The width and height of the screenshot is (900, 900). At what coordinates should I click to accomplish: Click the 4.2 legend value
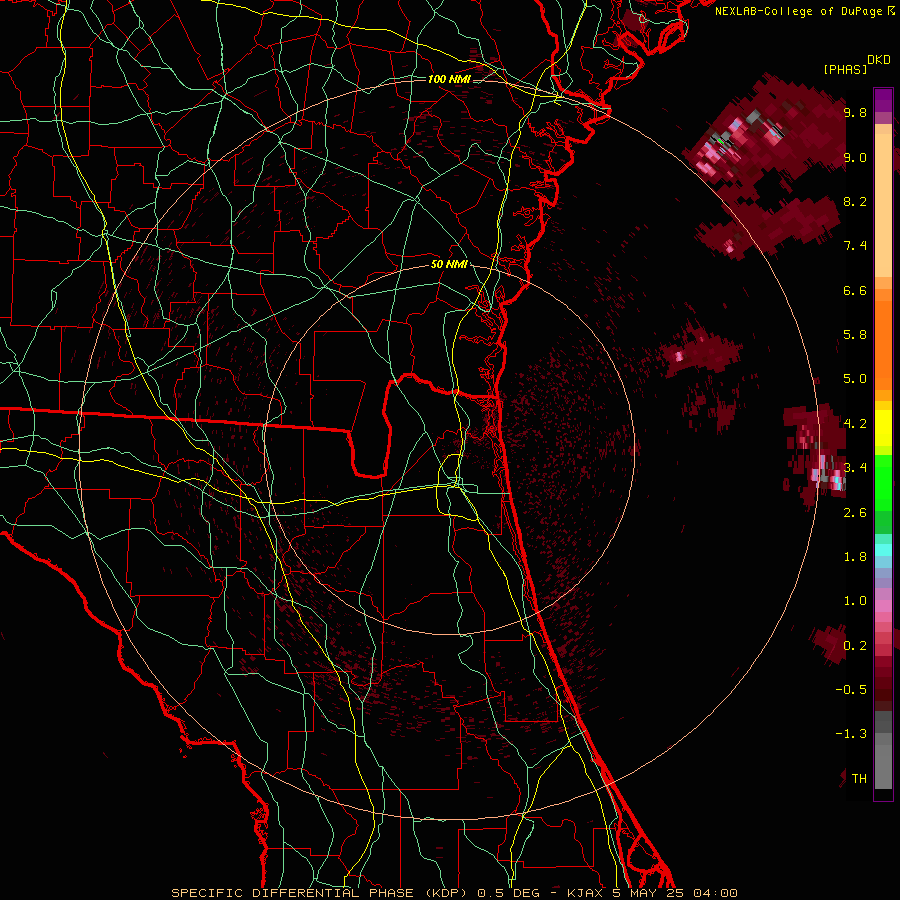coord(855,424)
